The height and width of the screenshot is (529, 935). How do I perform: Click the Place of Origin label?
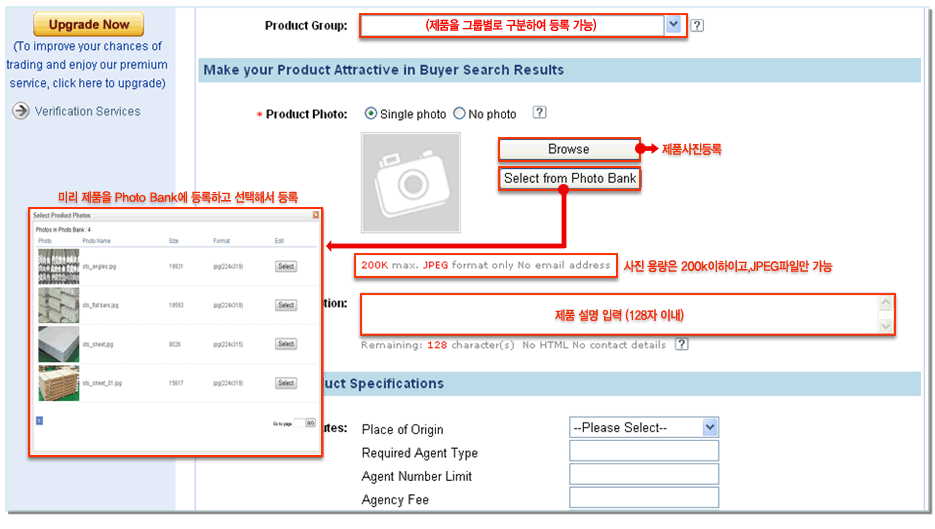(x=403, y=429)
